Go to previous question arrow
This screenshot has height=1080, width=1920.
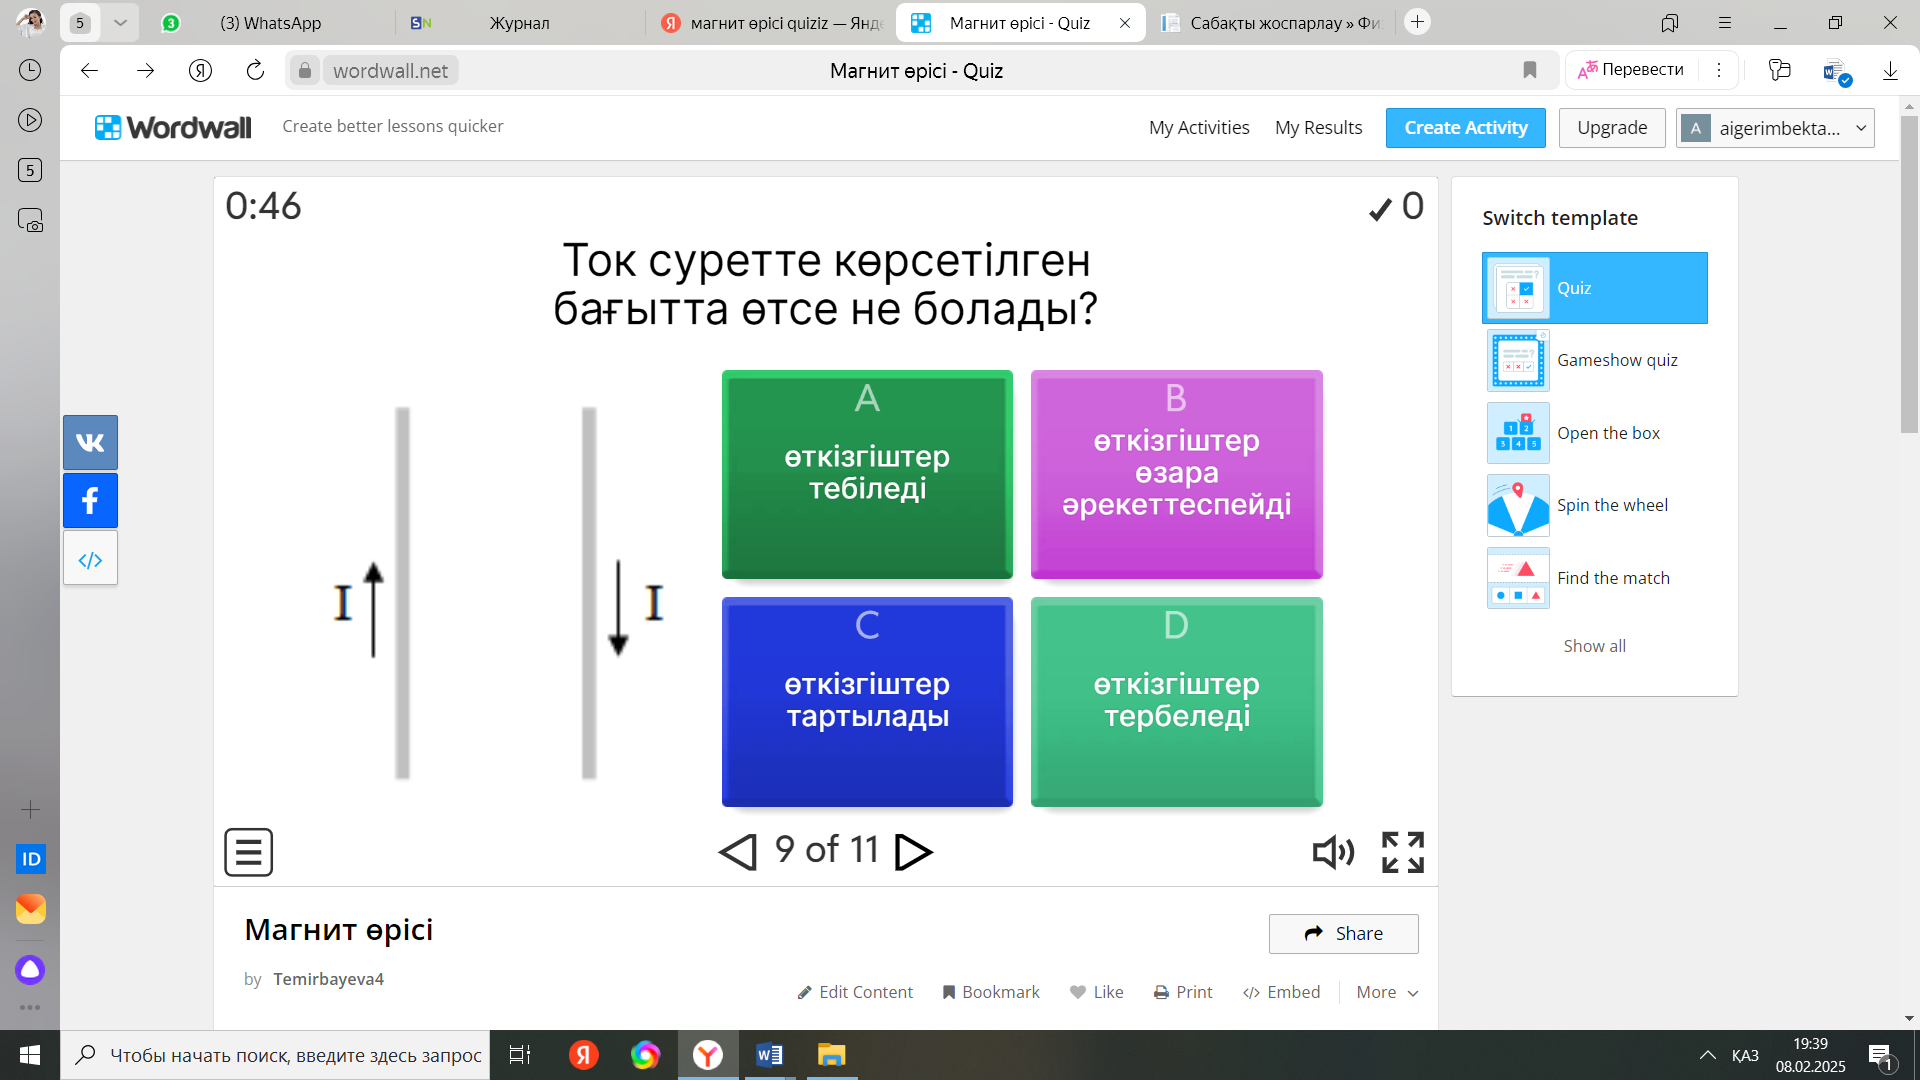tap(738, 852)
